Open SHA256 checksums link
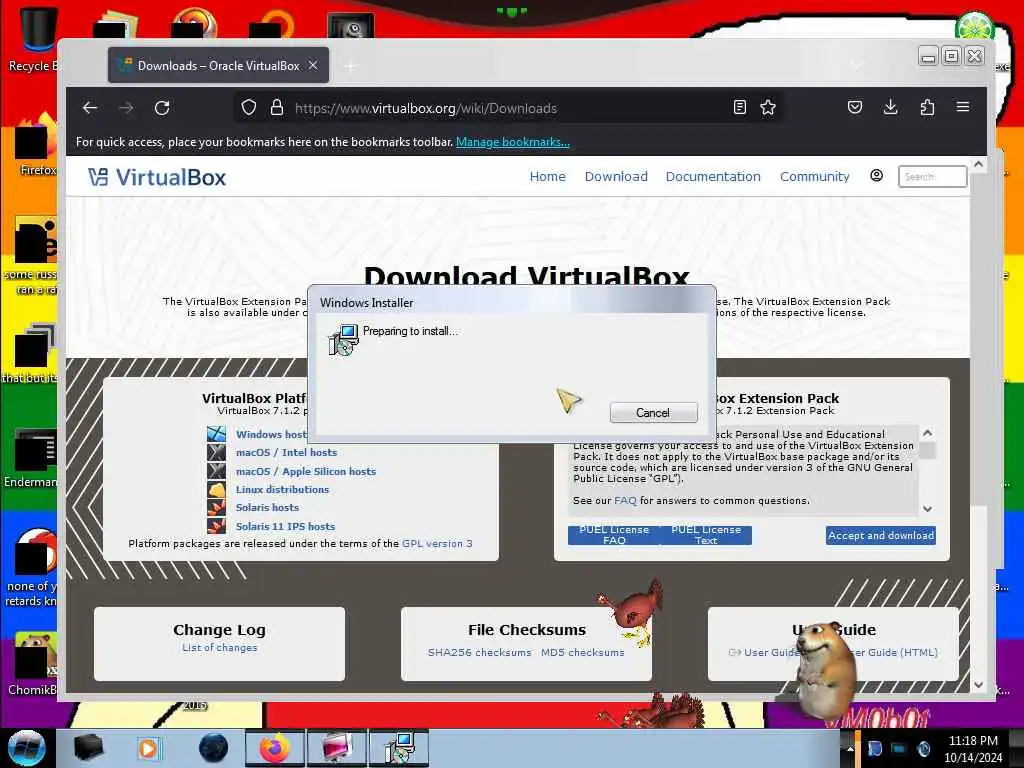The image size is (1024, 768). coord(479,652)
